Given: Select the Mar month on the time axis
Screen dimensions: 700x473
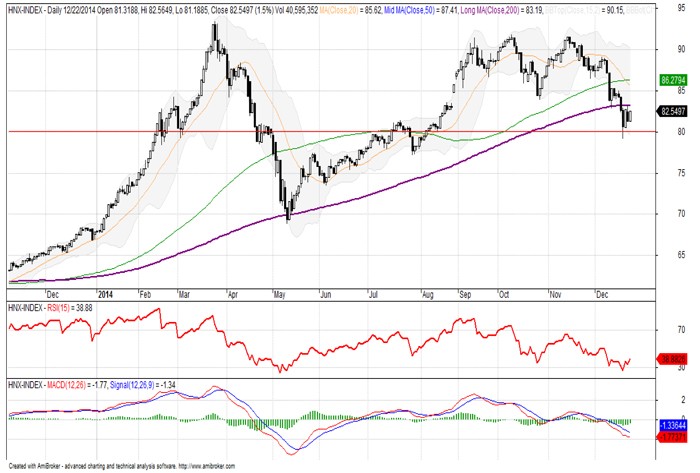Looking at the screenshot, I should pos(187,295).
